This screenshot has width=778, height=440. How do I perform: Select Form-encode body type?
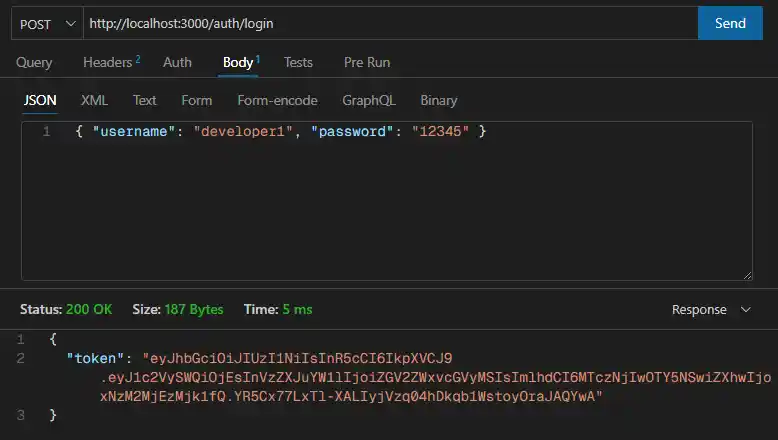pyautogui.click(x=277, y=100)
